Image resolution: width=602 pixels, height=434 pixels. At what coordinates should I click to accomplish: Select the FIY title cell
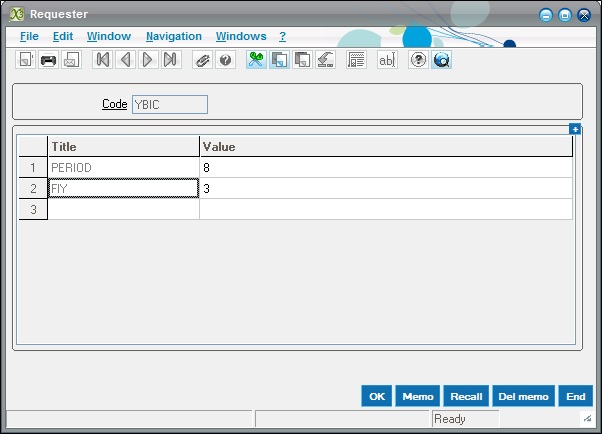[124, 188]
